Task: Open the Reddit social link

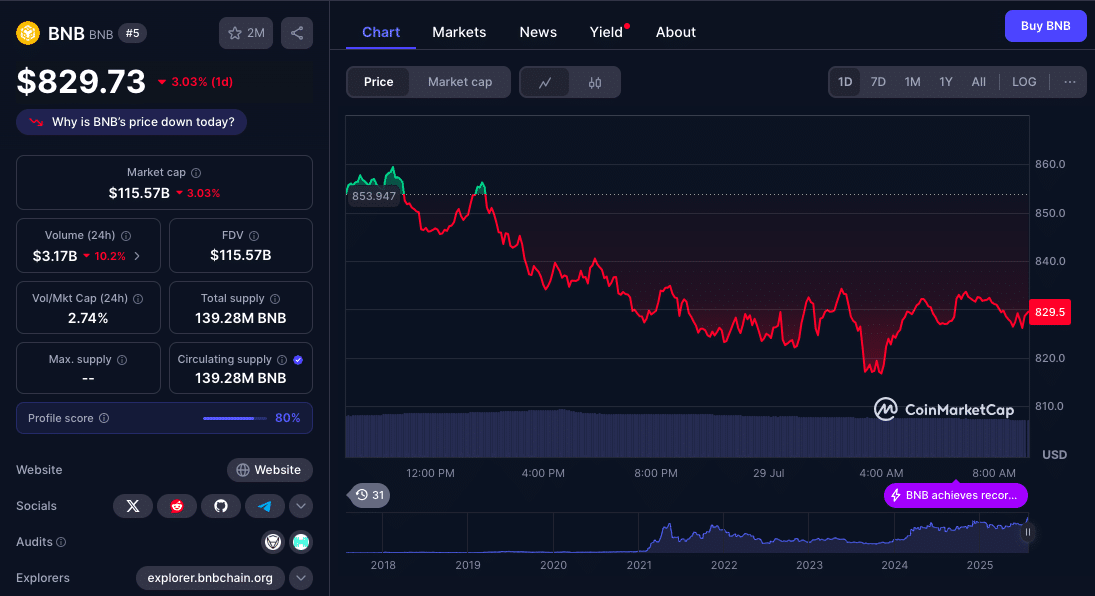Action: 177,506
